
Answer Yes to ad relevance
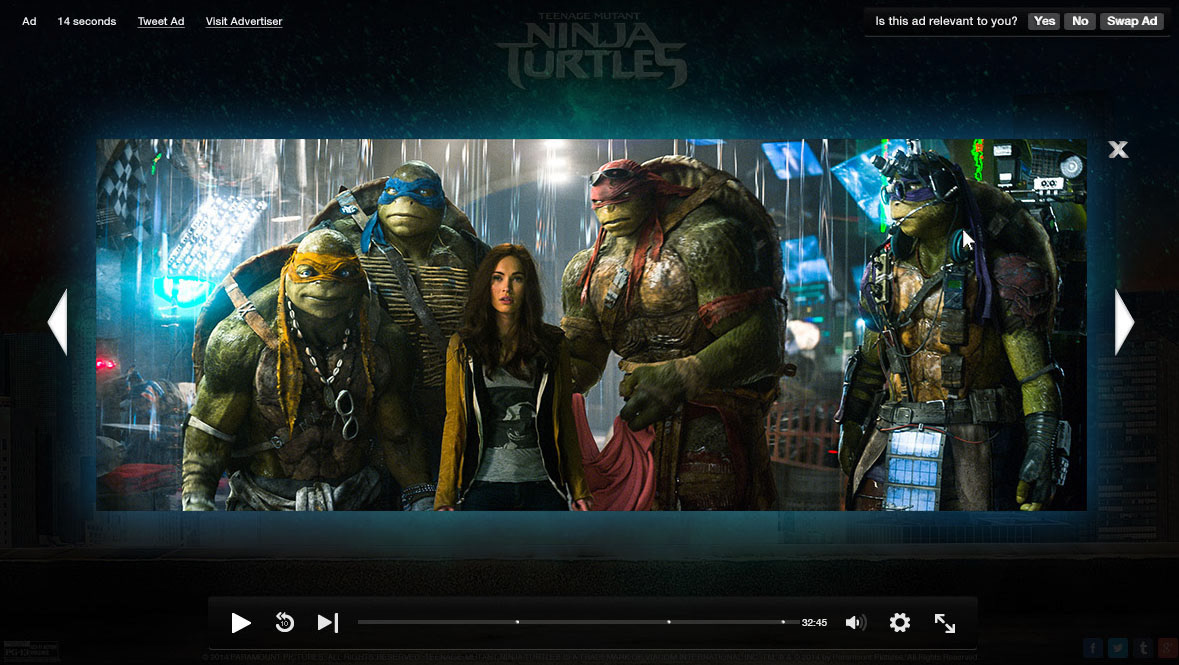coord(1044,21)
